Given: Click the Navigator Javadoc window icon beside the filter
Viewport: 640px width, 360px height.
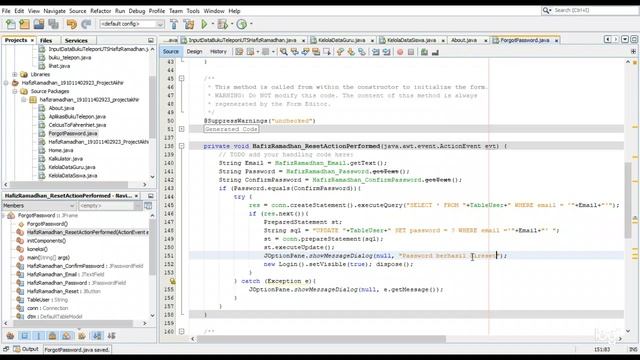Looking at the screenshot, I should pos(148,206).
